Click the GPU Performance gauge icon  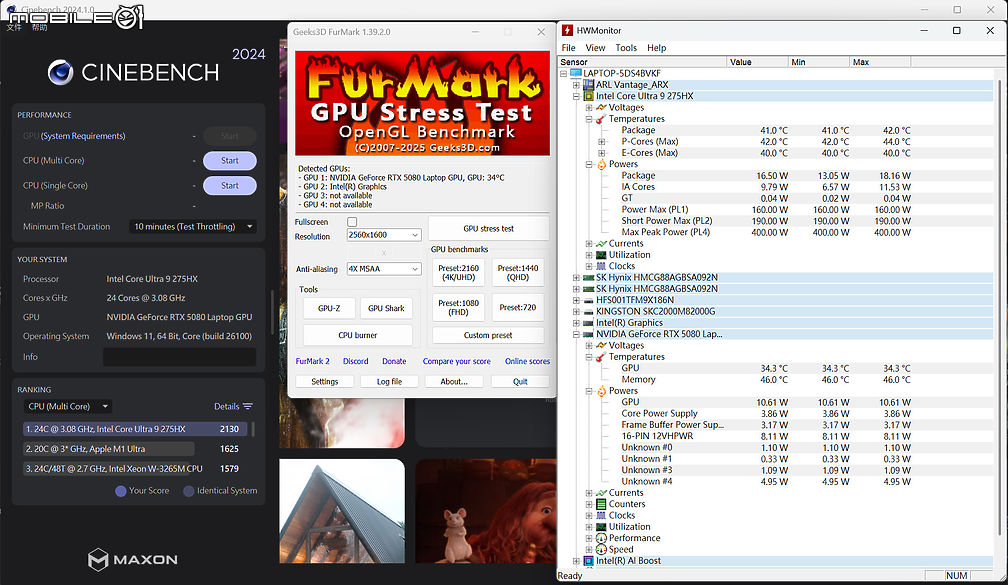[x=601, y=538]
